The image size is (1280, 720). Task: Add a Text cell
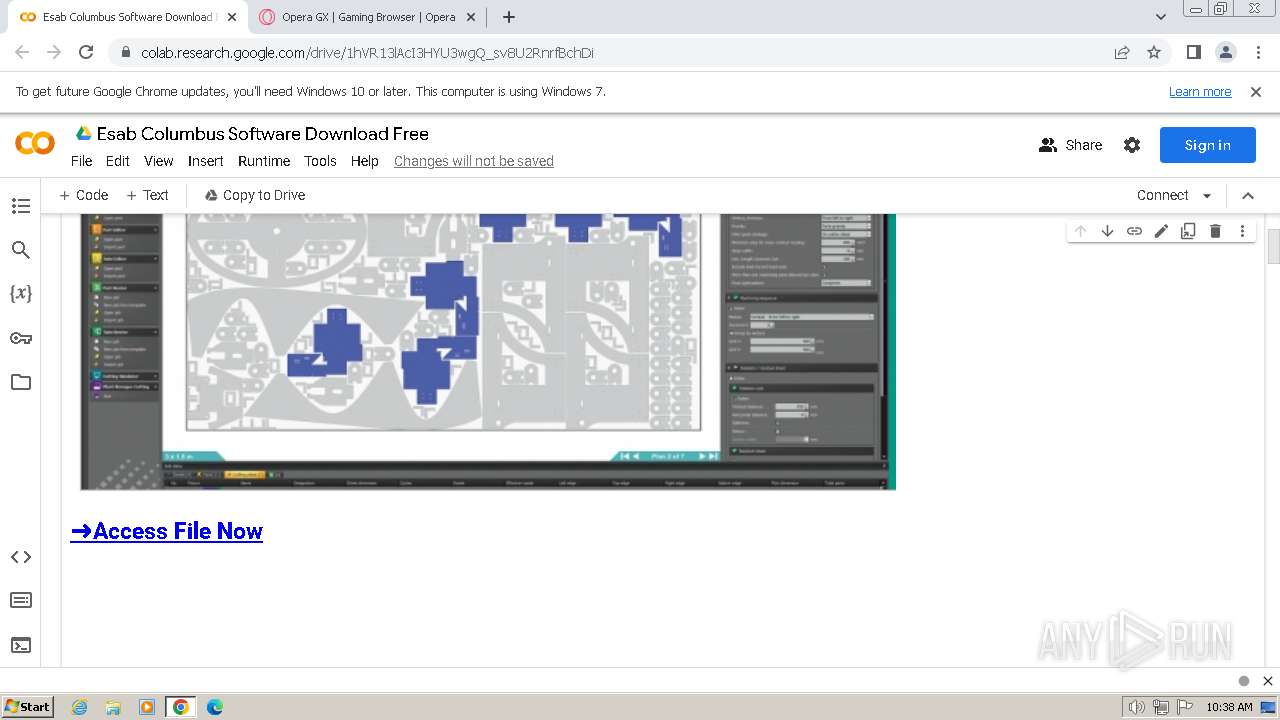[x=147, y=195]
